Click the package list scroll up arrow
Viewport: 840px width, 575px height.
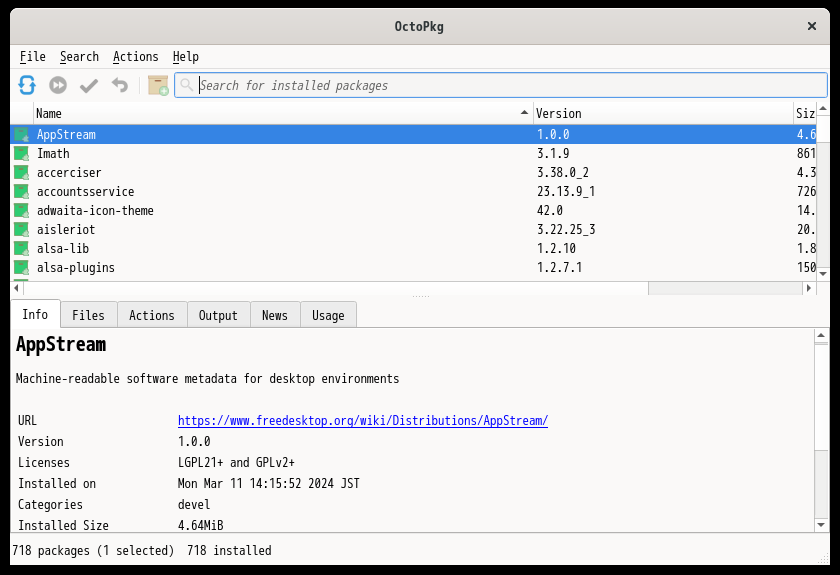click(x=823, y=109)
